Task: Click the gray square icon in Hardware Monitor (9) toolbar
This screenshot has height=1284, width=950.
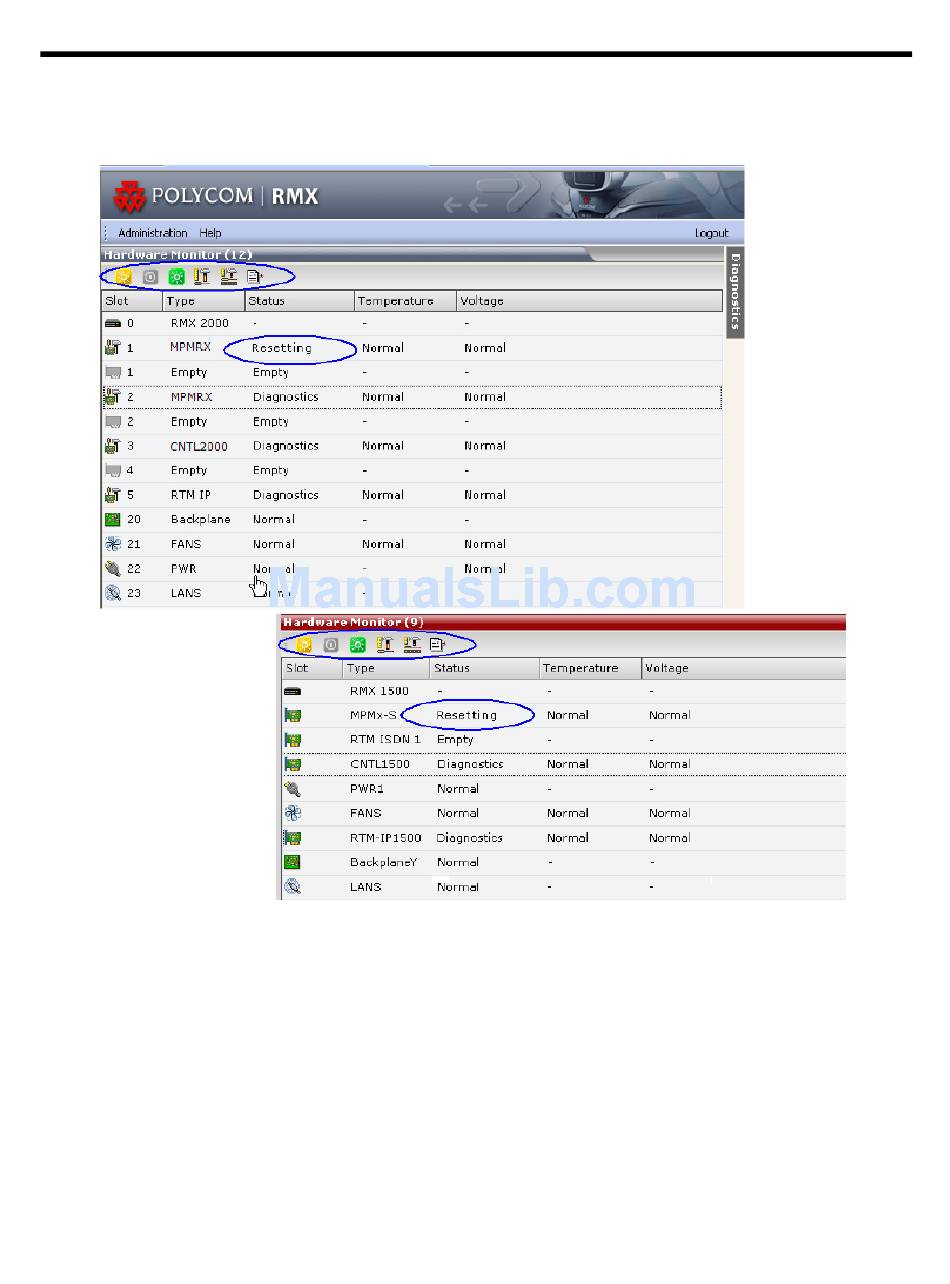Action: point(331,645)
